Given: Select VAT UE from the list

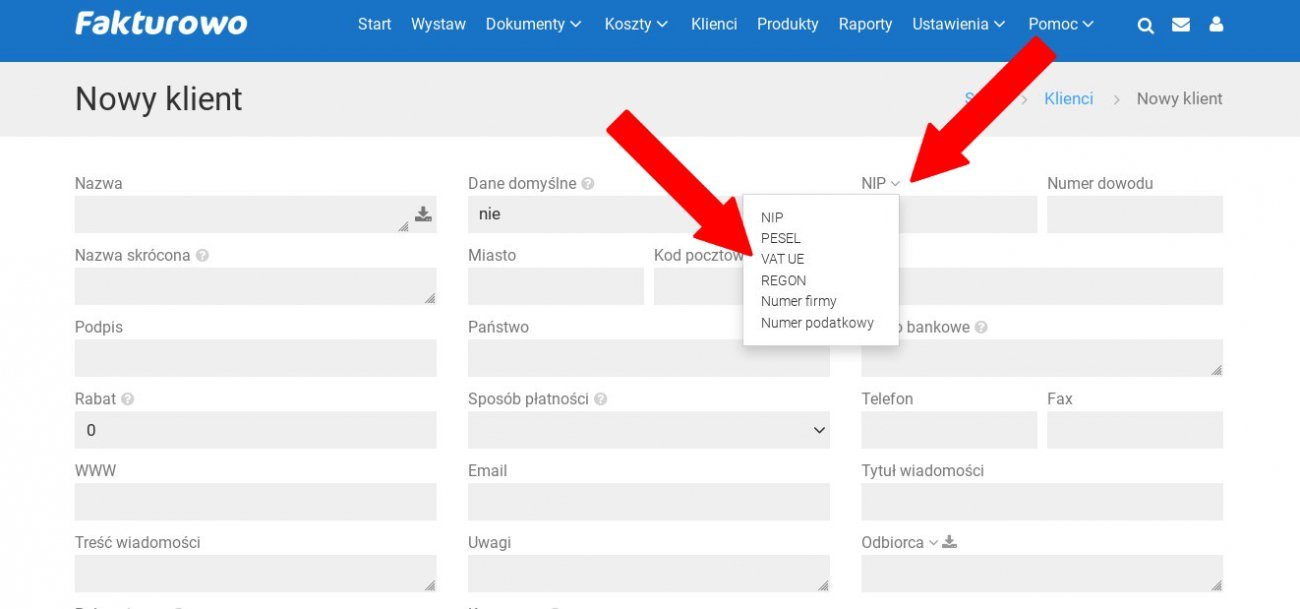Looking at the screenshot, I should [x=782, y=259].
